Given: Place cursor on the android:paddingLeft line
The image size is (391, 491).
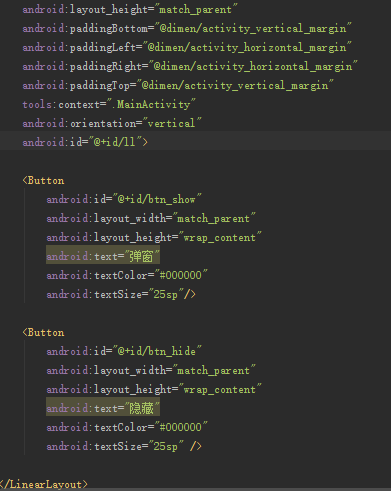Looking at the screenshot, I should point(187,47).
